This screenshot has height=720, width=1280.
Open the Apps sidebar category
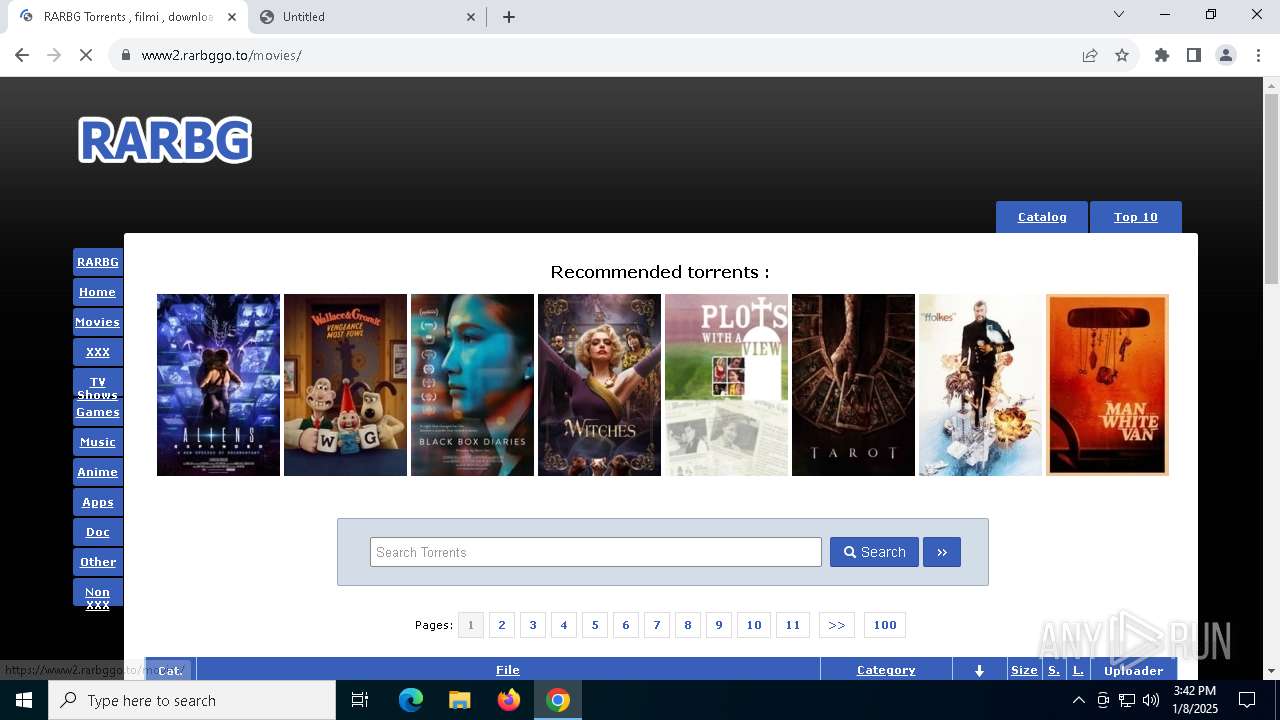coord(98,502)
